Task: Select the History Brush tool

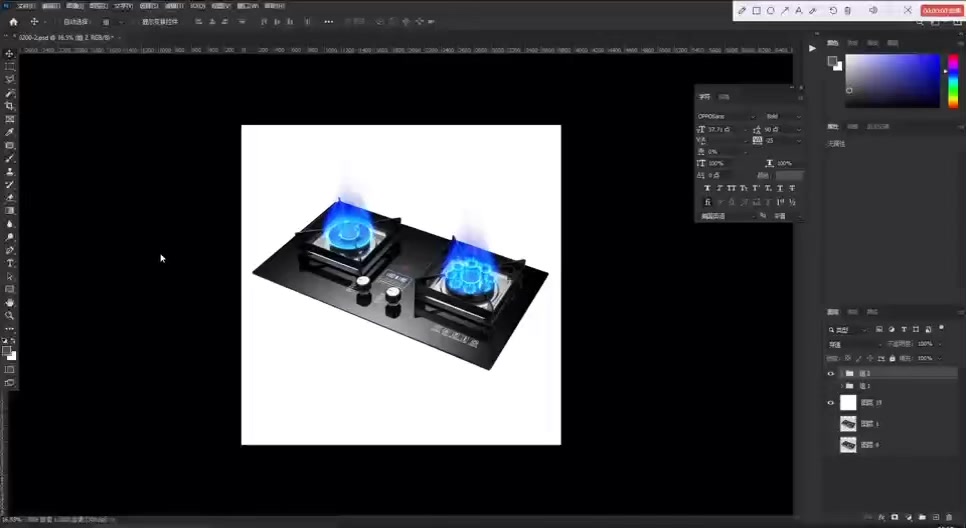Action: 9,184
